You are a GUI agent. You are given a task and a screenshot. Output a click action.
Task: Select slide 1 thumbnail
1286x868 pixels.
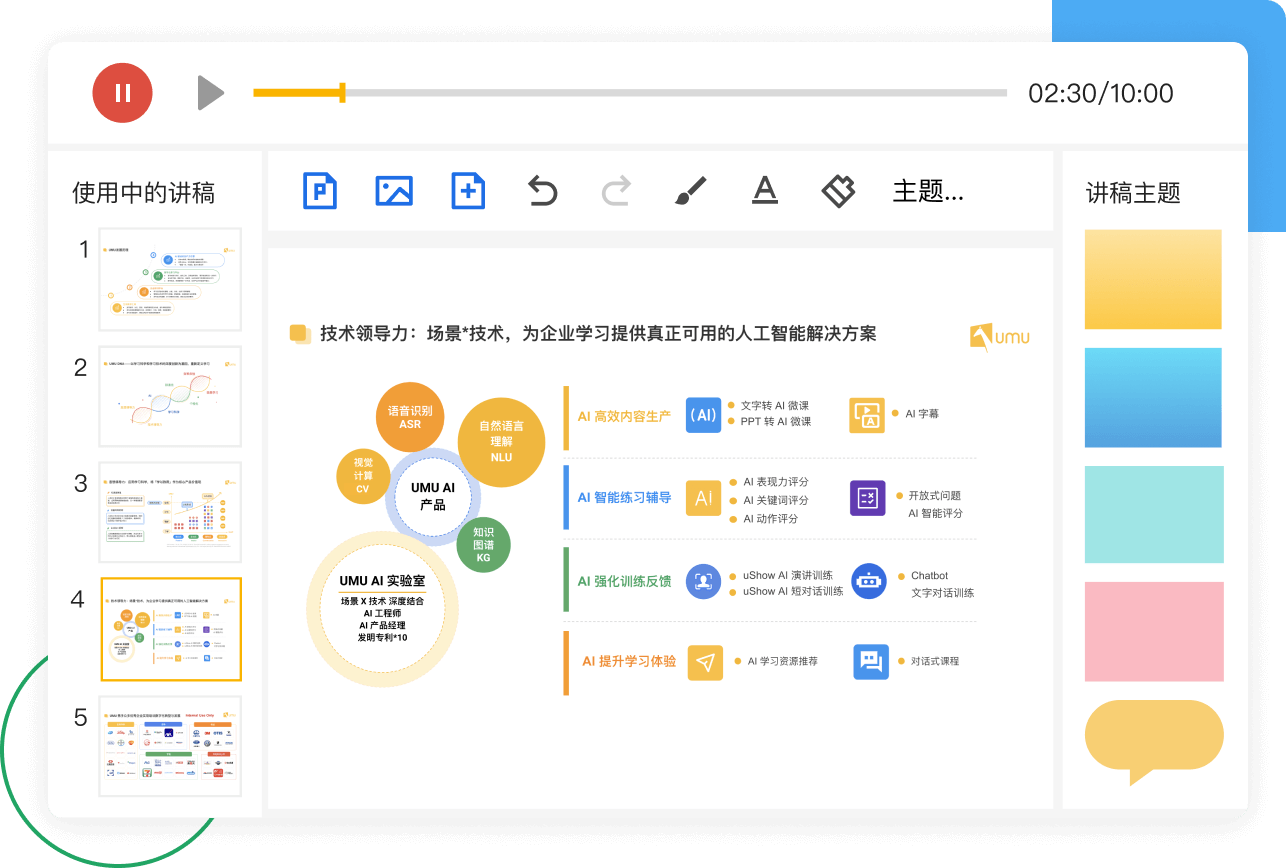[x=170, y=279]
